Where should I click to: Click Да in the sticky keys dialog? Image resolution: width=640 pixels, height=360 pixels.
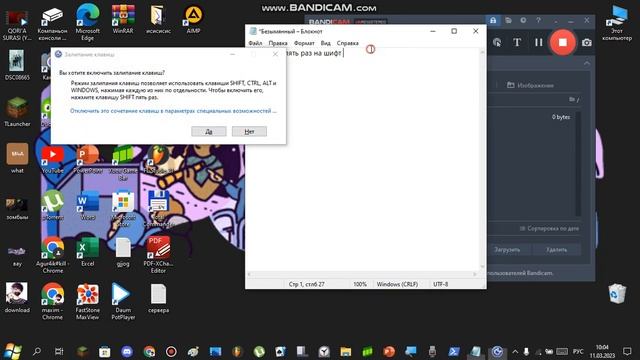coord(209,131)
